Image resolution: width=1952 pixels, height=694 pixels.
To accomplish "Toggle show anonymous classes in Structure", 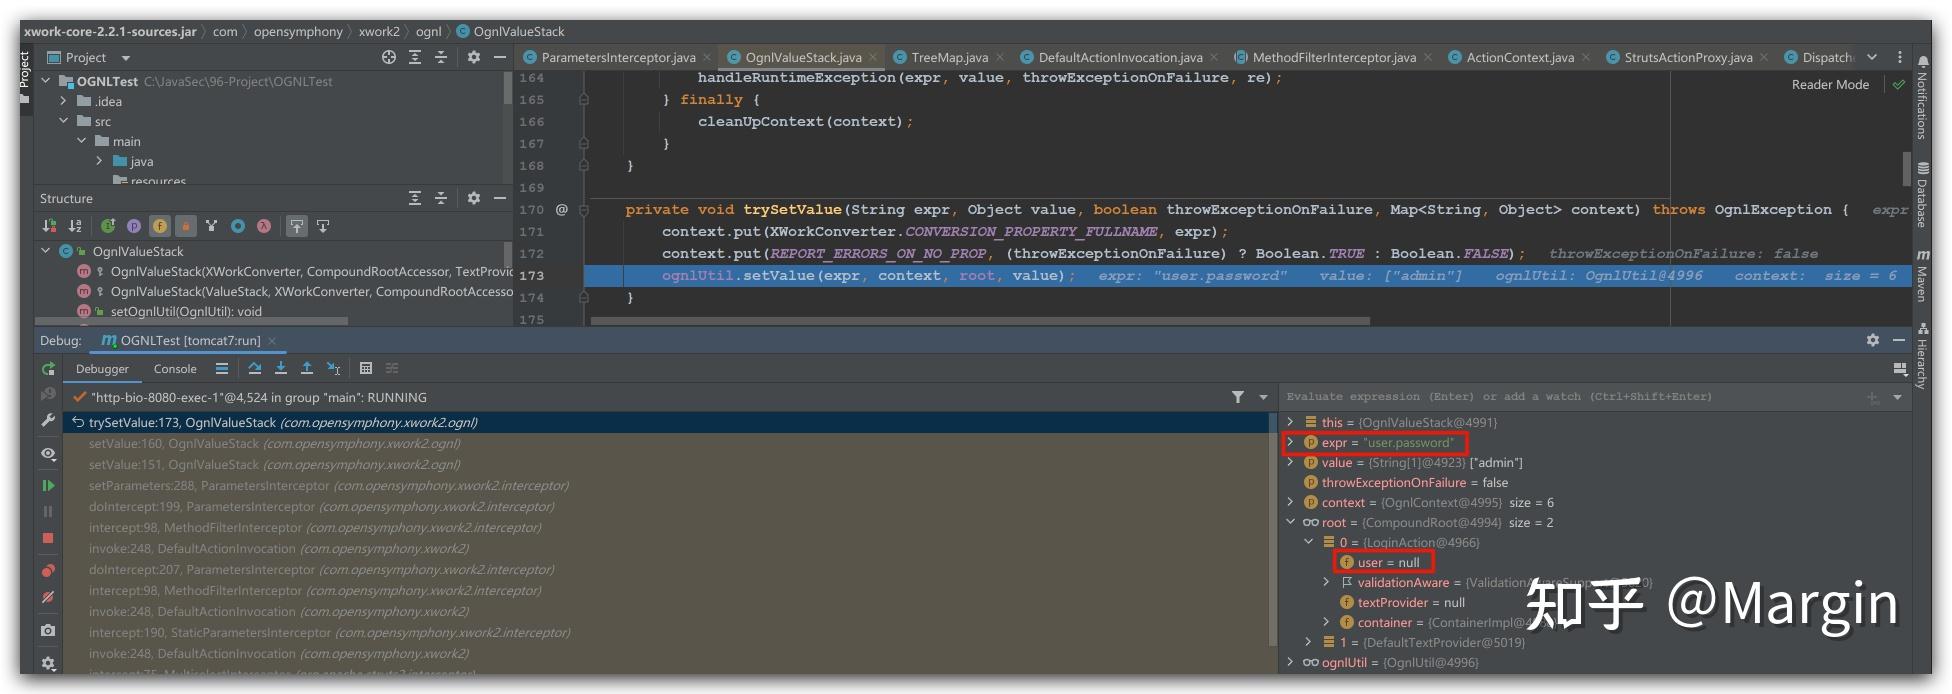I will pyautogui.click(x=238, y=226).
